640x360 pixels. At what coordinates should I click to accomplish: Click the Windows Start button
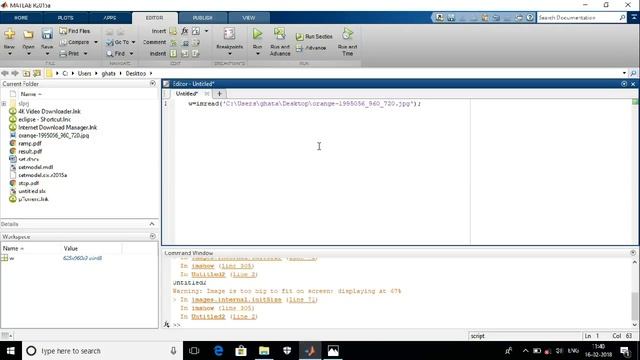click(x=11, y=351)
